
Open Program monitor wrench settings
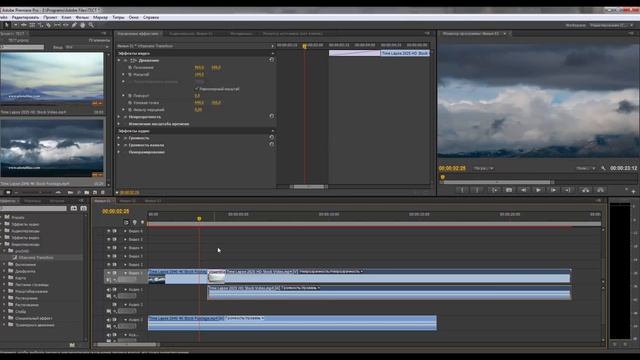(x=603, y=168)
